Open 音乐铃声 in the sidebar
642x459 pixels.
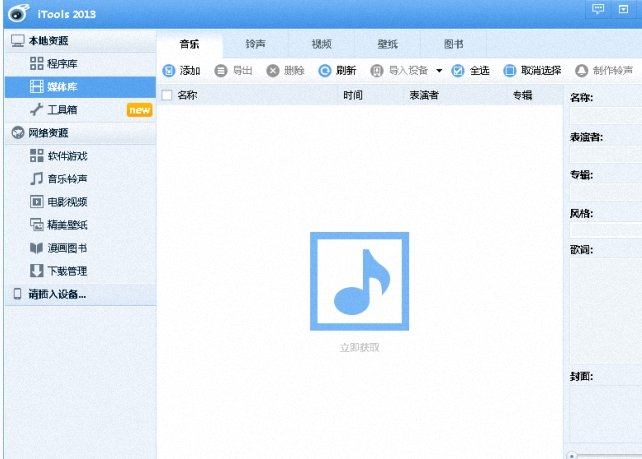pyautogui.click(x=80, y=179)
